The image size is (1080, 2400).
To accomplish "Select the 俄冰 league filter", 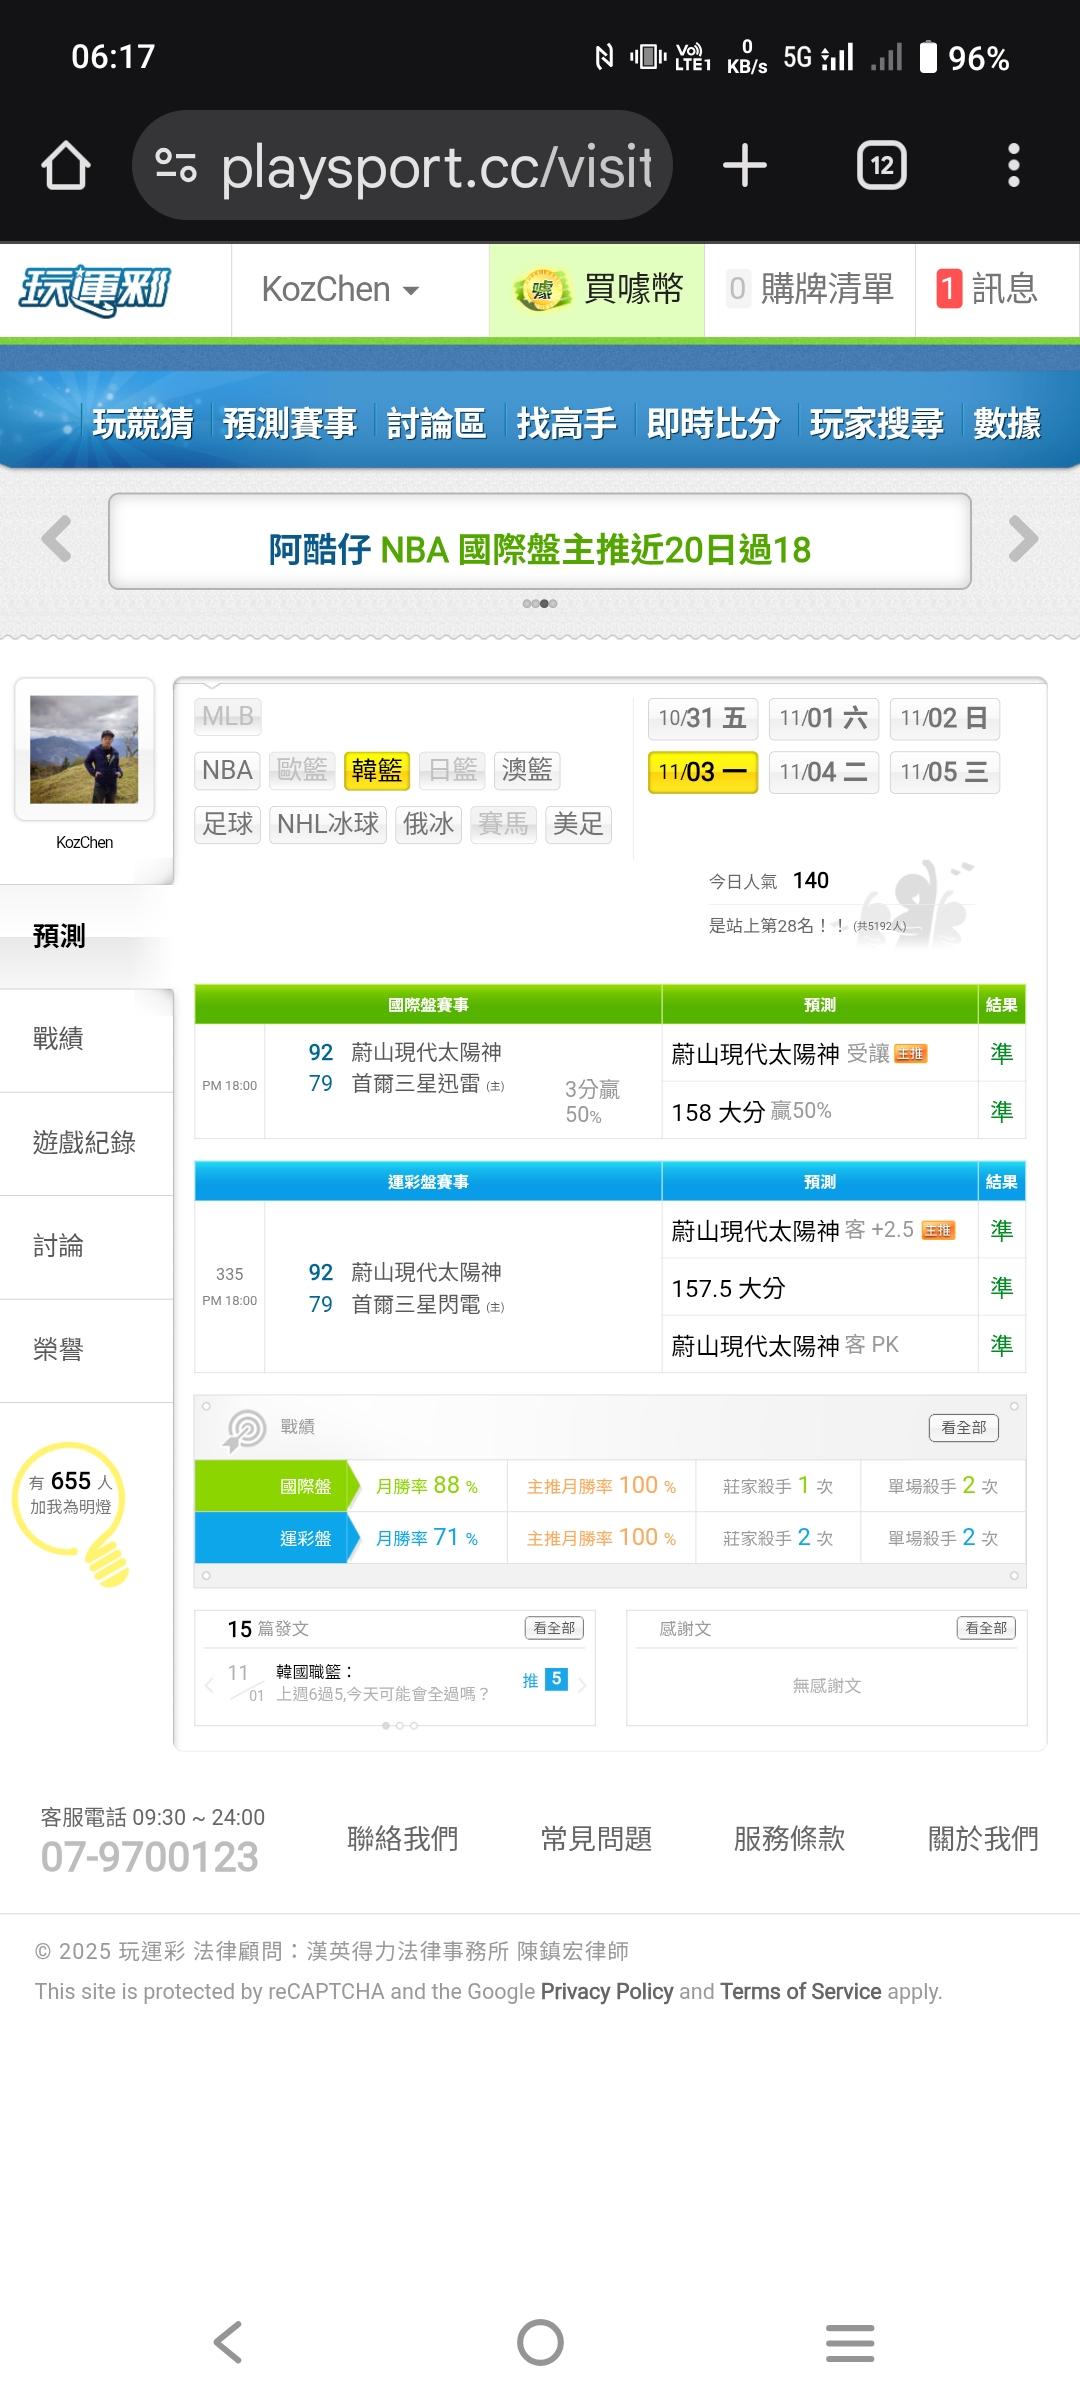I will [428, 824].
